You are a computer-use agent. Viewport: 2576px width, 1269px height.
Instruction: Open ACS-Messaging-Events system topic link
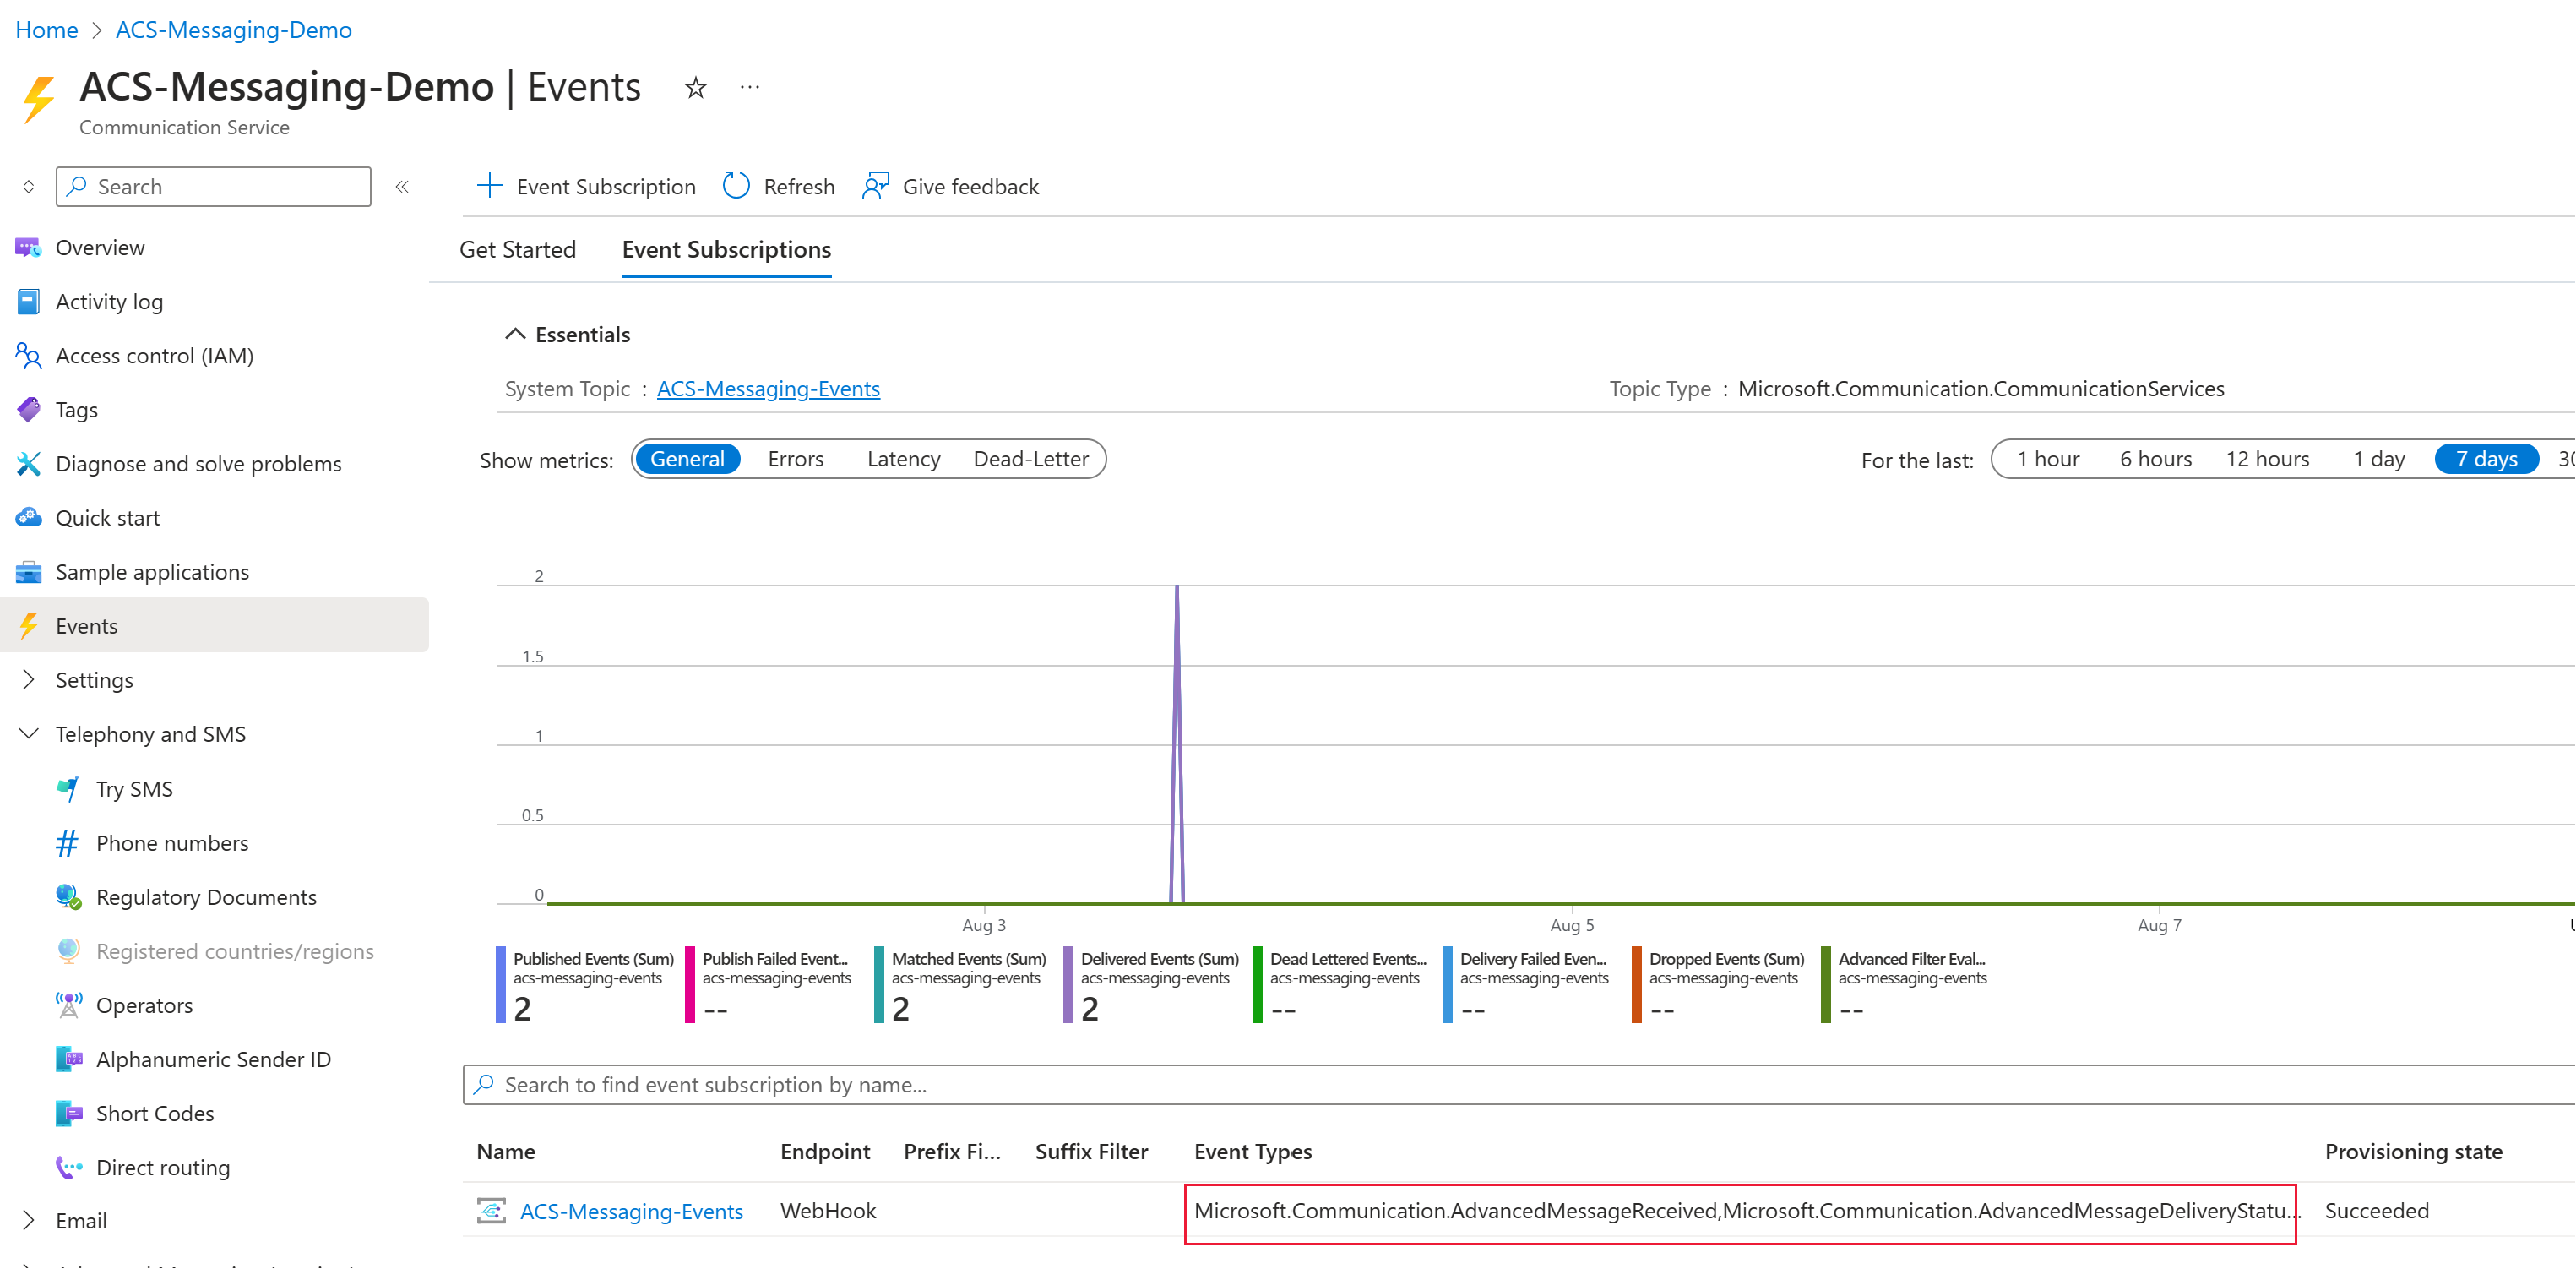[768, 388]
